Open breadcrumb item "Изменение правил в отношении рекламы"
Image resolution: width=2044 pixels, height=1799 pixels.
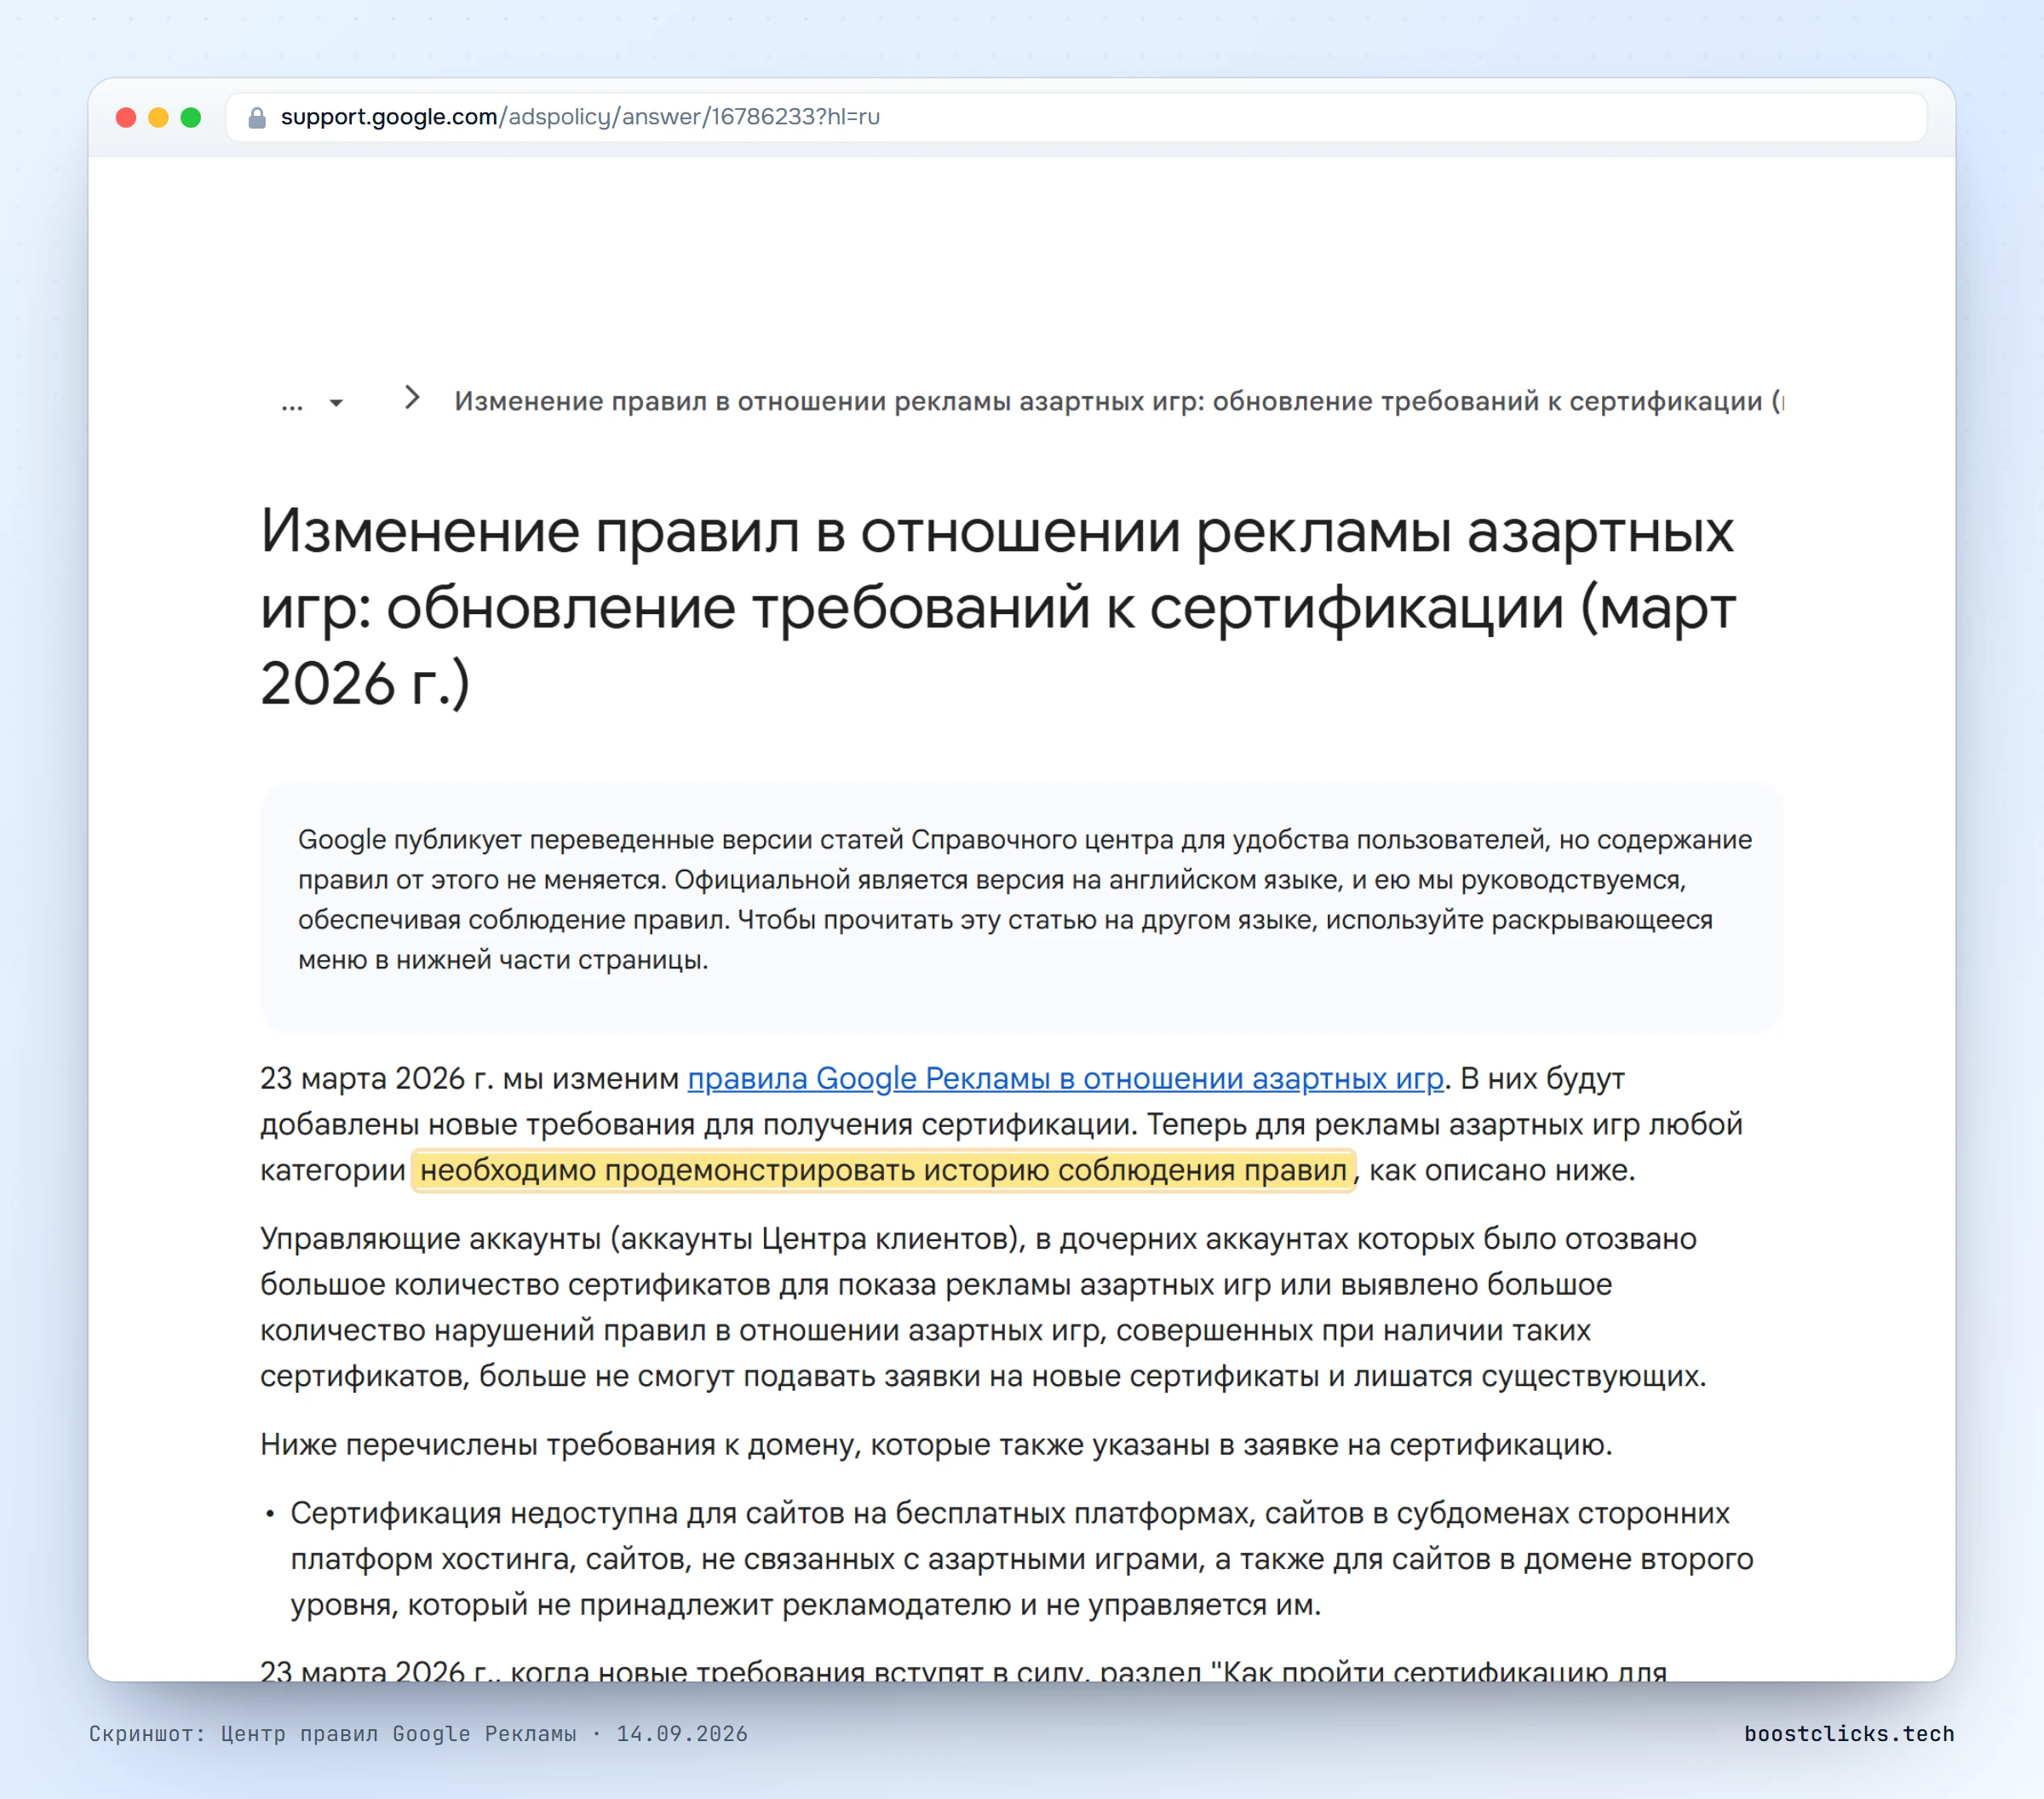coord(1119,401)
